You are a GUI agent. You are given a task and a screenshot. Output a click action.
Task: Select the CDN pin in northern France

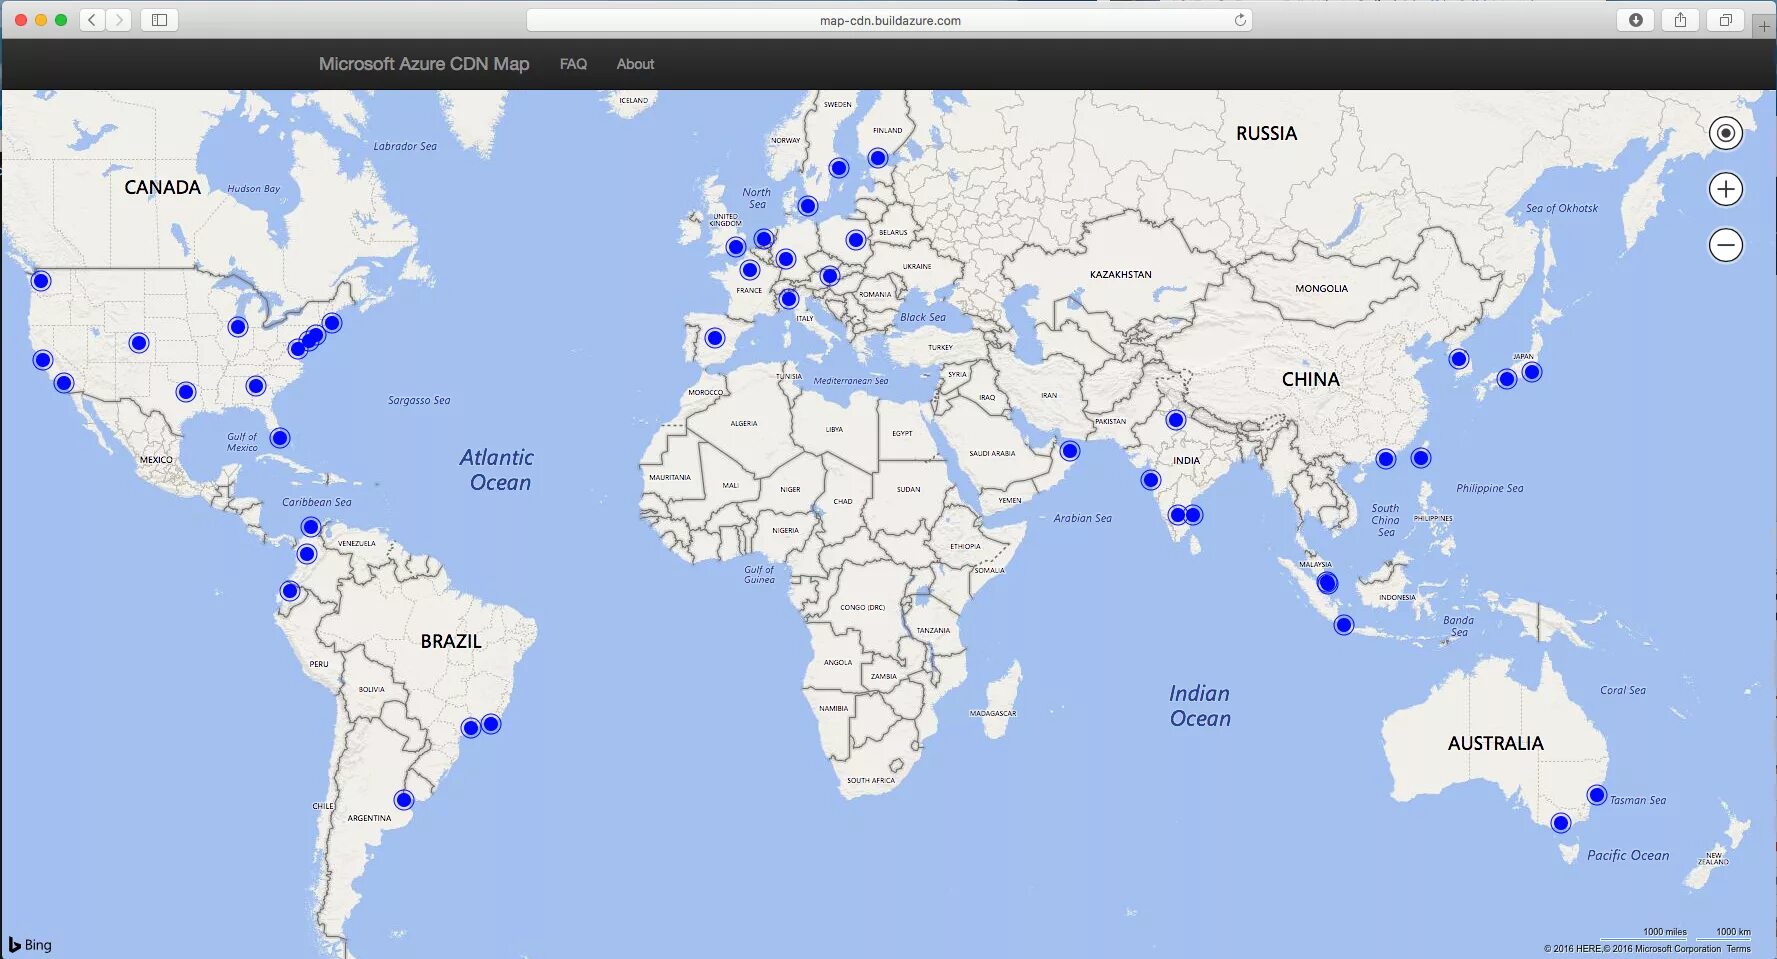[x=750, y=270]
